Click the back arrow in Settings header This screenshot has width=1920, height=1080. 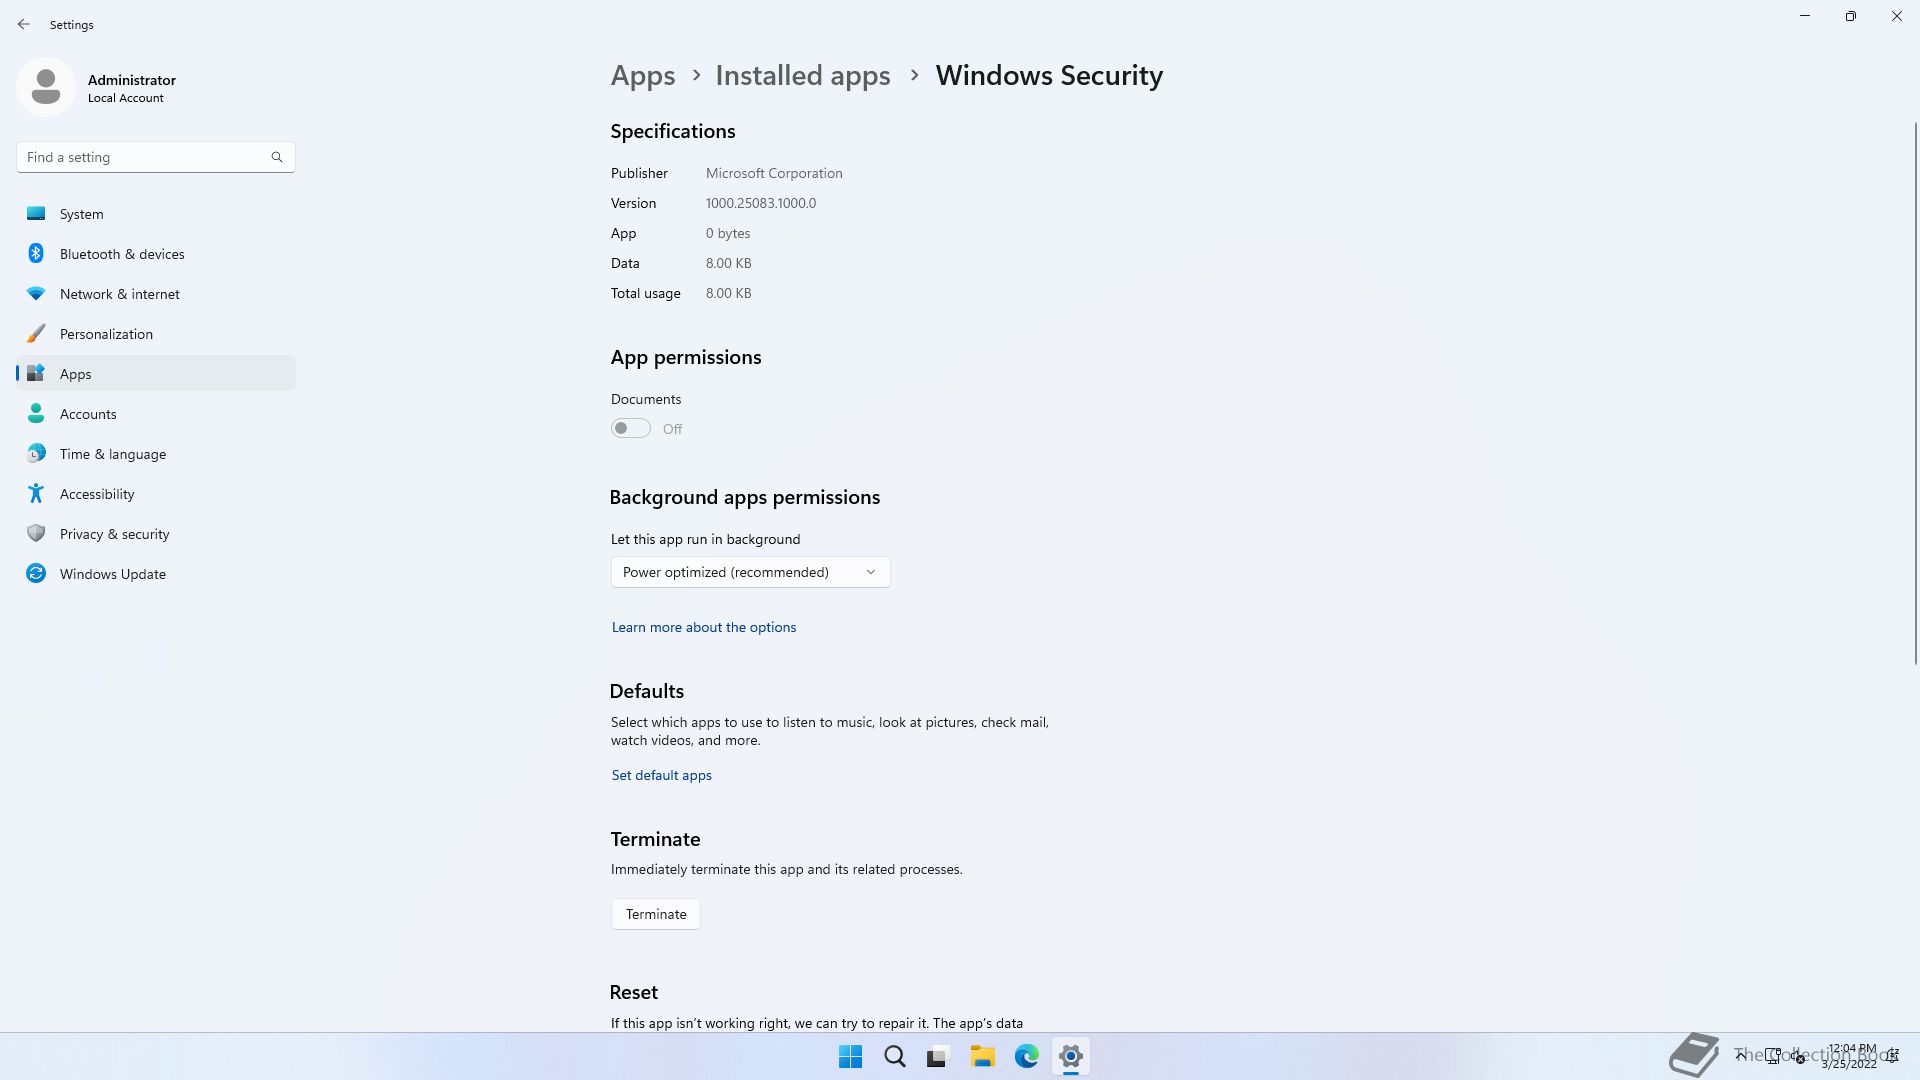(x=24, y=24)
